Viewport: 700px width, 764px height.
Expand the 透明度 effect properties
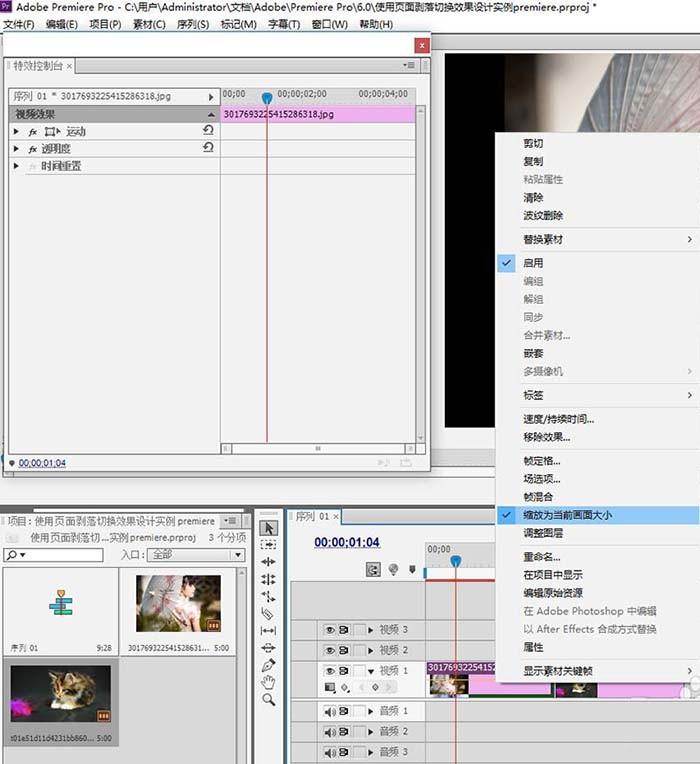point(17,149)
